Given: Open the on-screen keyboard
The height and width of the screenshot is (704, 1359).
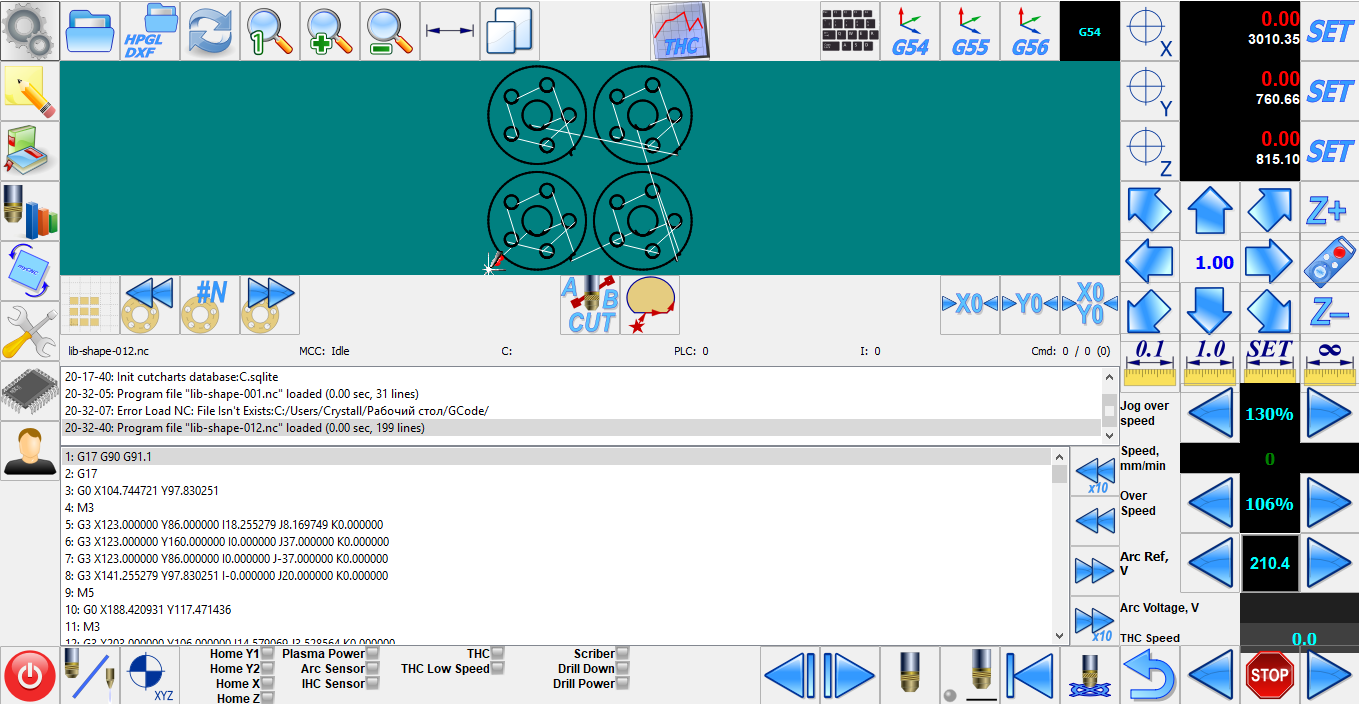Looking at the screenshot, I should 850,31.
